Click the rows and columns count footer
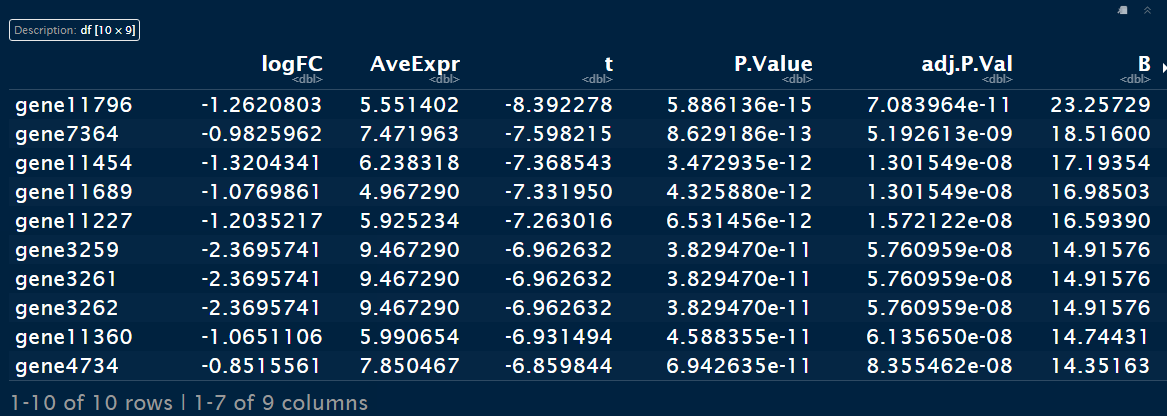Viewport: 1167px width, 416px height. [x=190, y=403]
